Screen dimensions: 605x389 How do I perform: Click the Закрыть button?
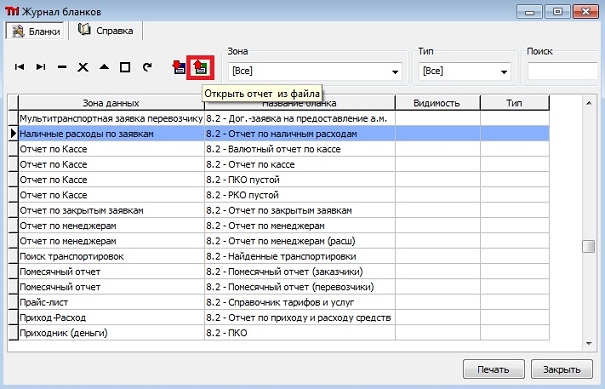click(562, 369)
